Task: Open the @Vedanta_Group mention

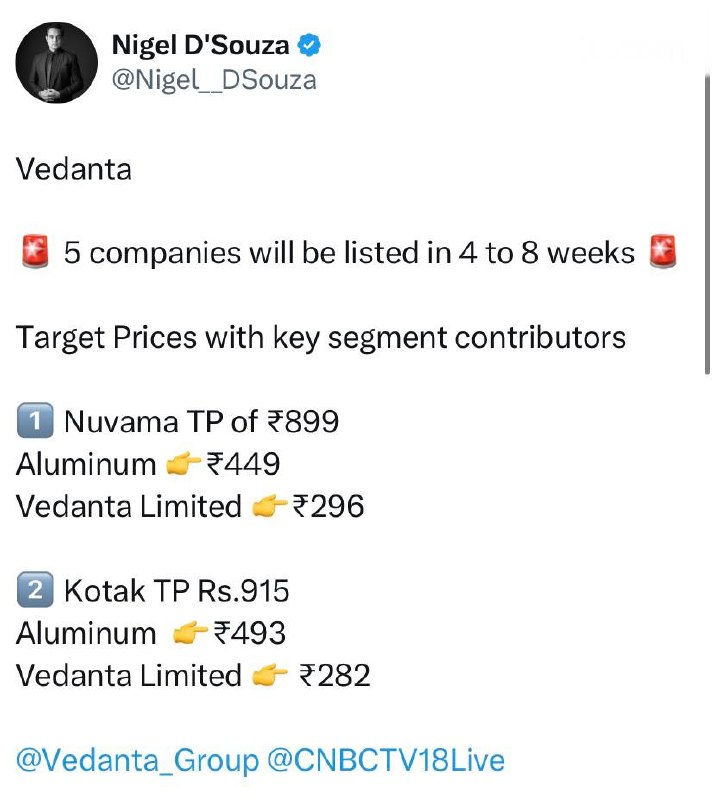Action: point(136,761)
